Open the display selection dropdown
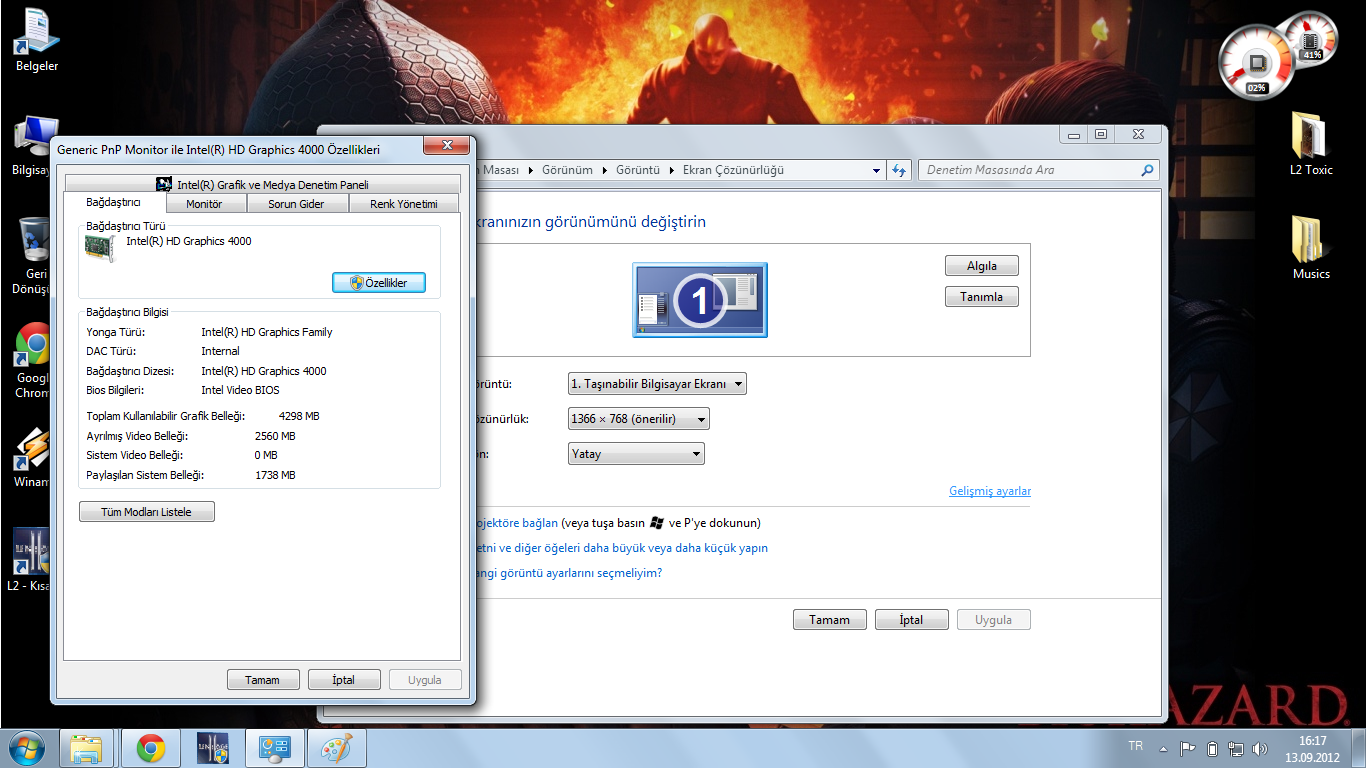Screen dimensions: 1366x768 (657, 383)
